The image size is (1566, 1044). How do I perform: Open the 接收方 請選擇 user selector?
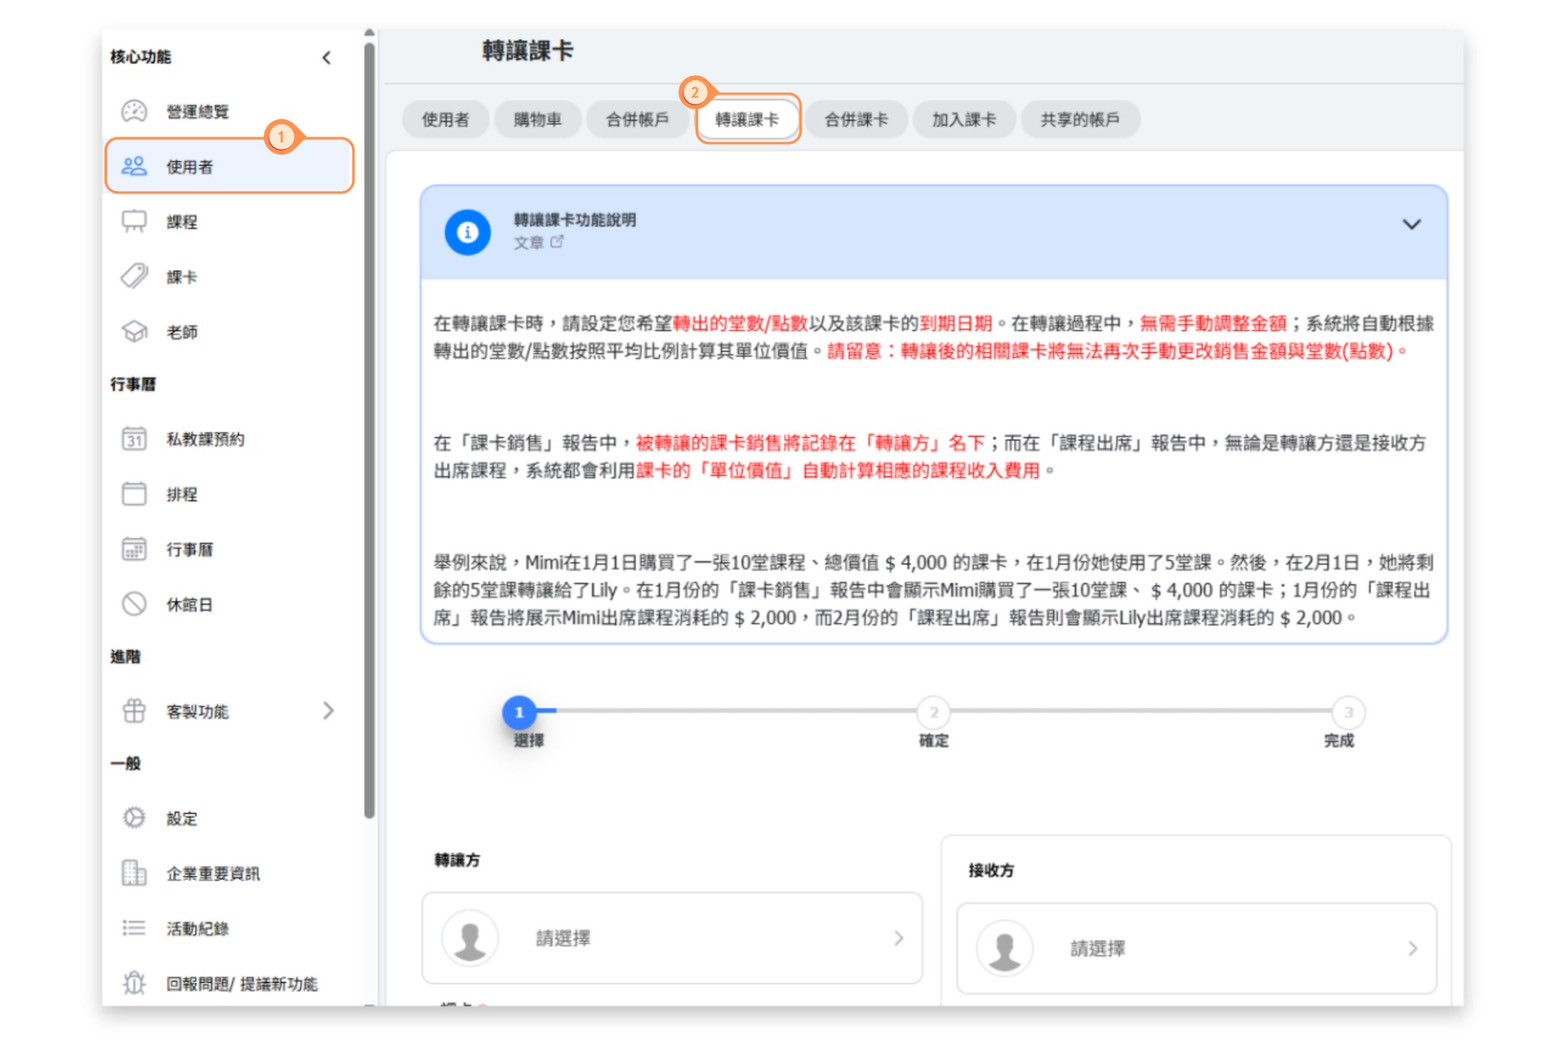(x=1196, y=948)
